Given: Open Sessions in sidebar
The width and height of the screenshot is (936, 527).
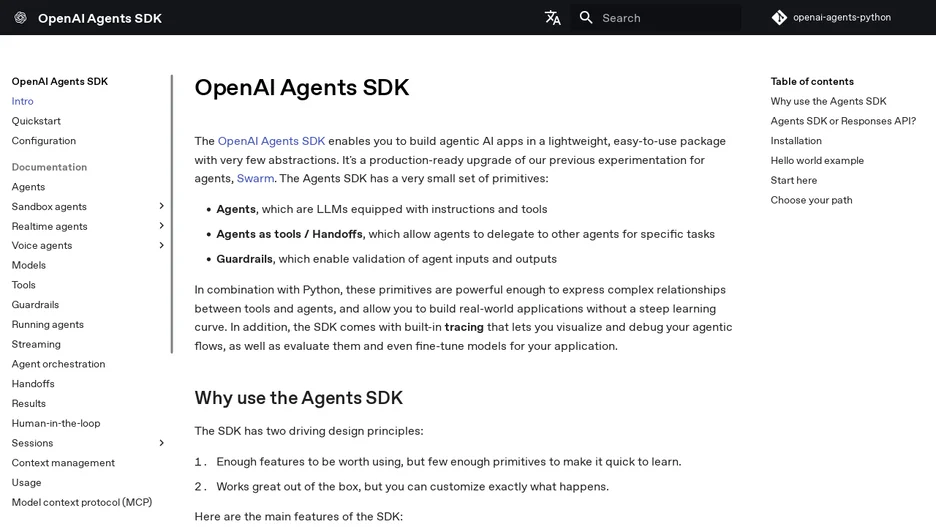Looking at the screenshot, I should coord(32,443).
